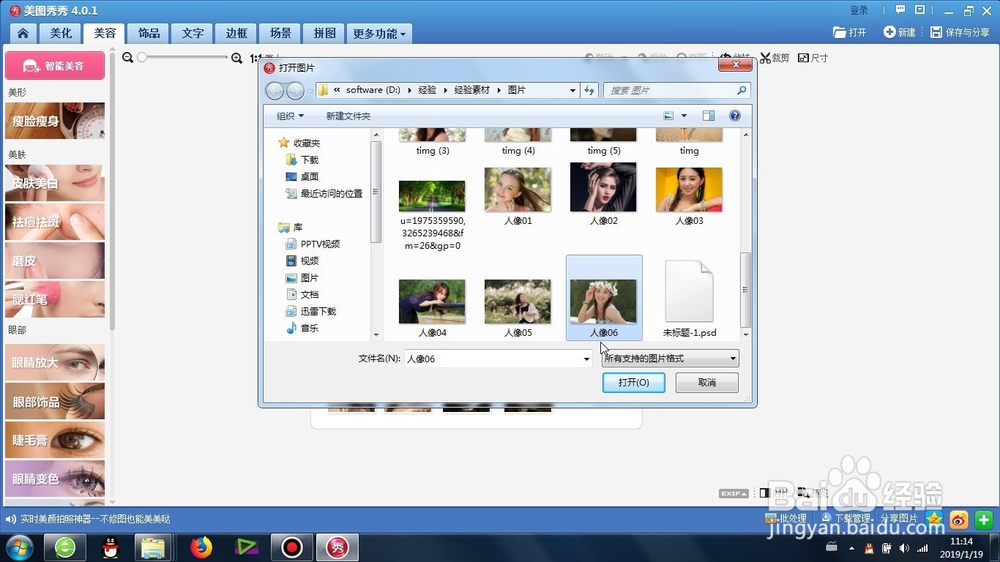Click 新建文件夹 button
The height and width of the screenshot is (562, 1000).
(x=348, y=116)
